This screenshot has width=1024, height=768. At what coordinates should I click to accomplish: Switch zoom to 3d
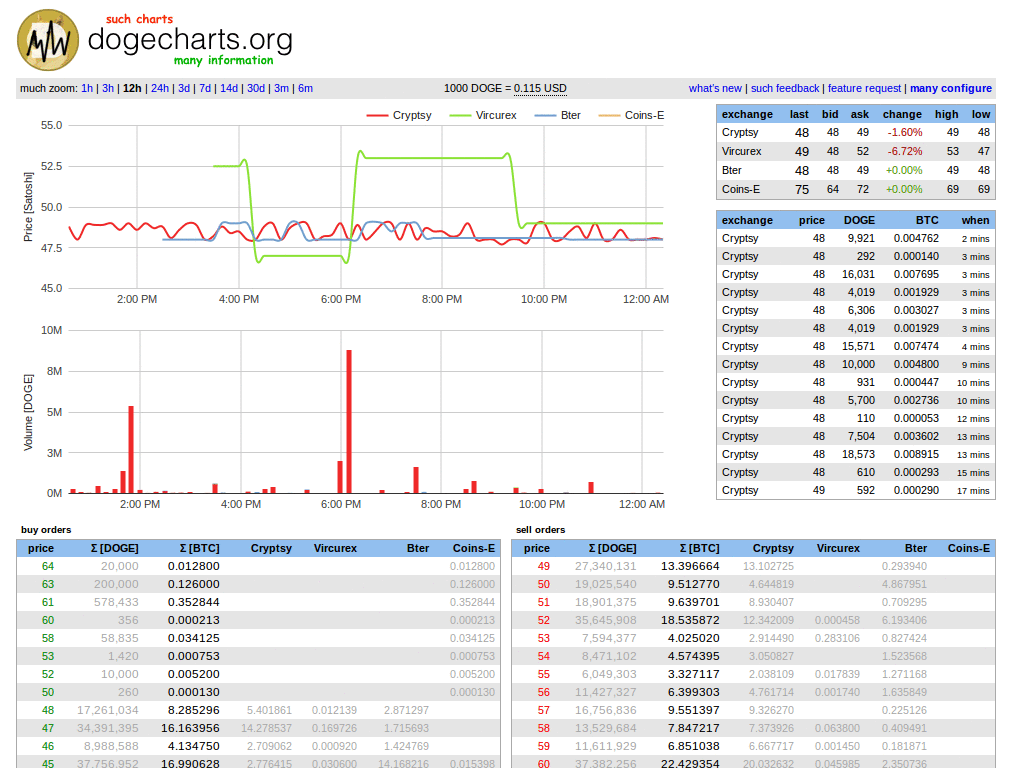coord(184,88)
